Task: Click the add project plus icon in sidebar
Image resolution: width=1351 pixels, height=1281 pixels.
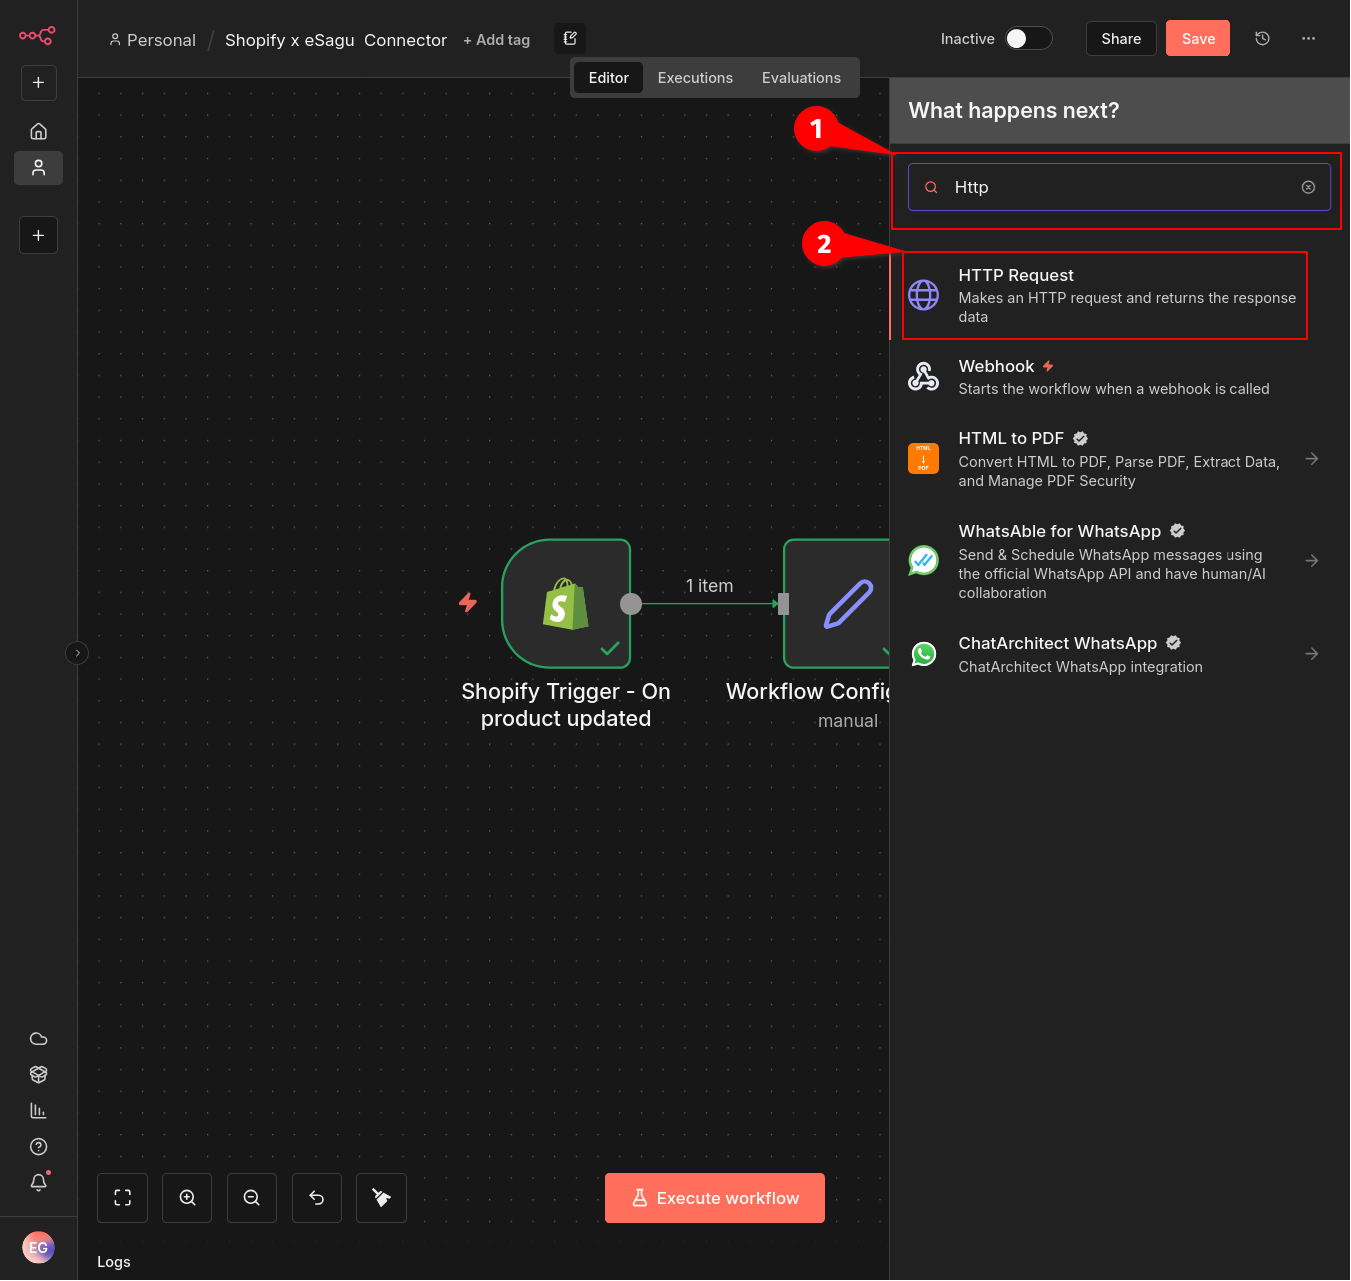Action: coord(38,235)
